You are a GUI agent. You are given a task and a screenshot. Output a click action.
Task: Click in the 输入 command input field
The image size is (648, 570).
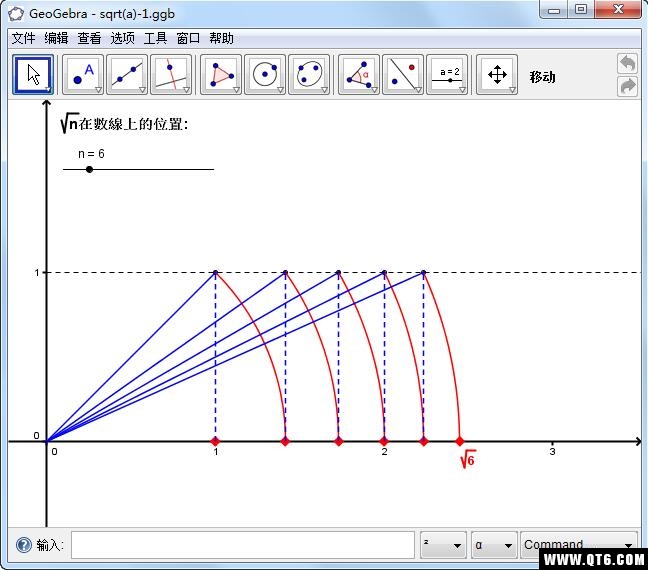[x=243, y=545]
